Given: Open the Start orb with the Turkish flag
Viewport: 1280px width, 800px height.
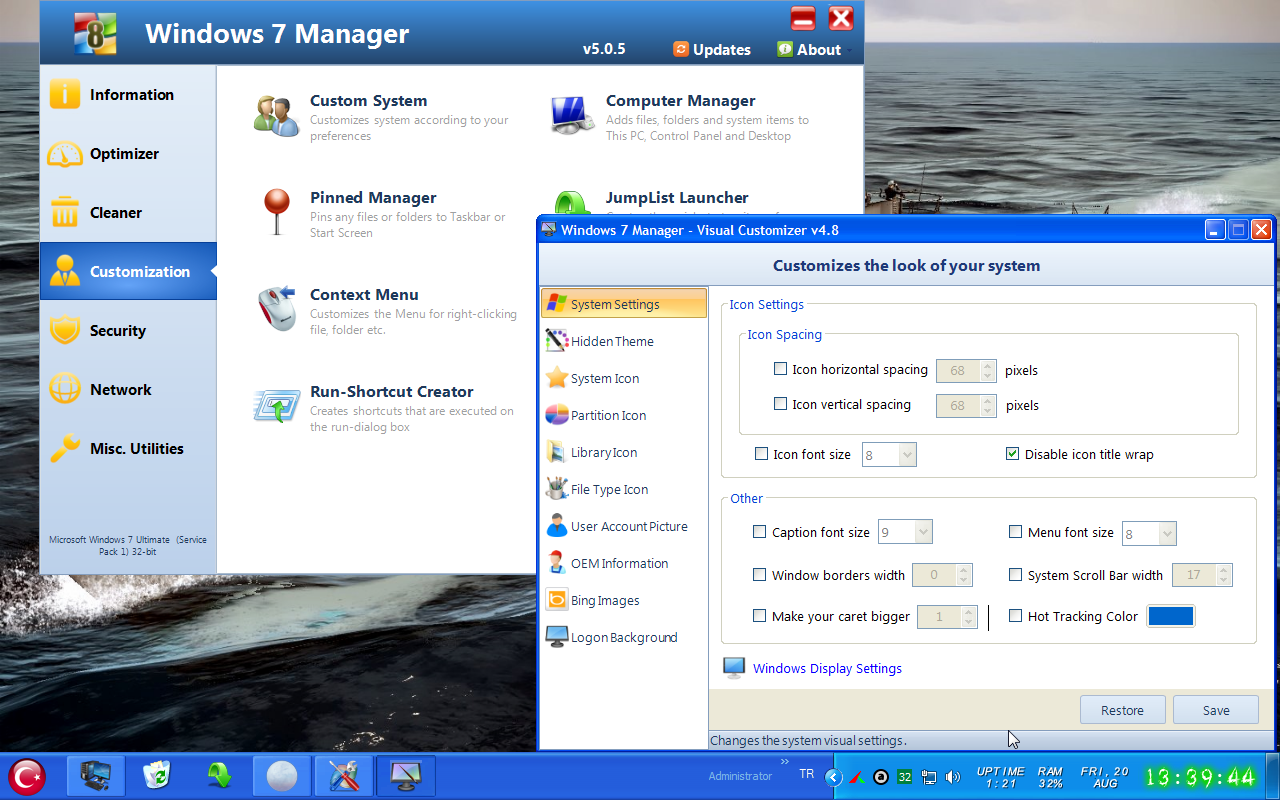Looking at the screenshot, I should pyautogui.click(x=27, y=776).
